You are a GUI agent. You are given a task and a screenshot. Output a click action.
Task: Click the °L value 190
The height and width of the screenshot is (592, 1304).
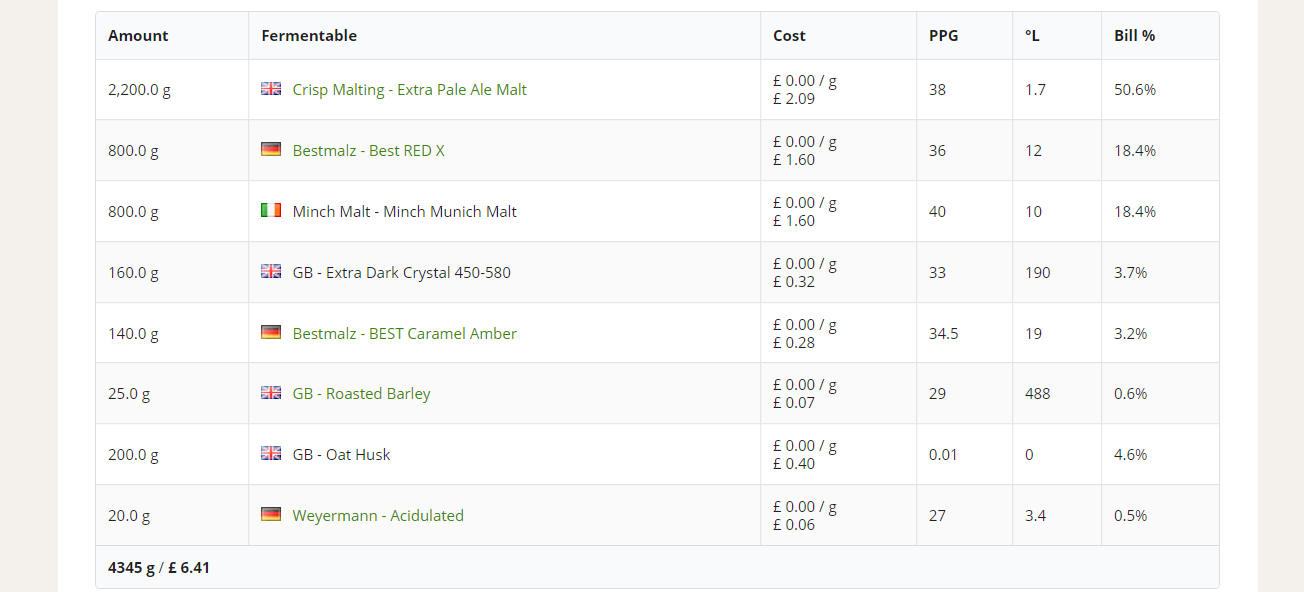[1038, 272]
